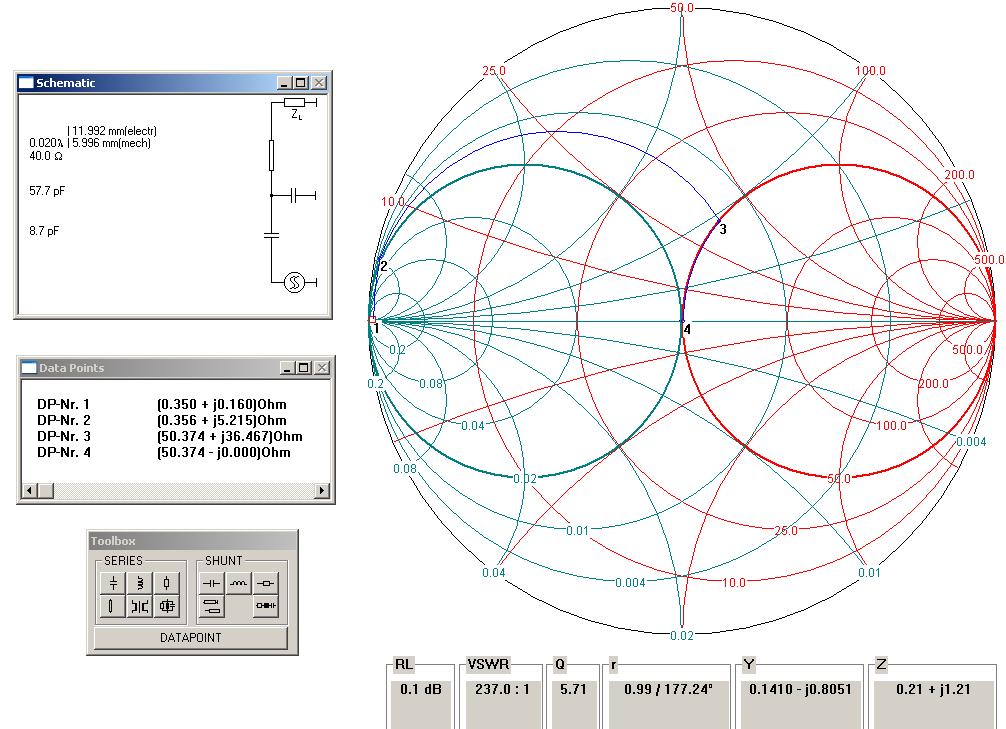Image resolution: width=1006 pixels, height=729 pixels.
Task: Click the 57.7 pF value in Schematic
Action: (47, 191)
